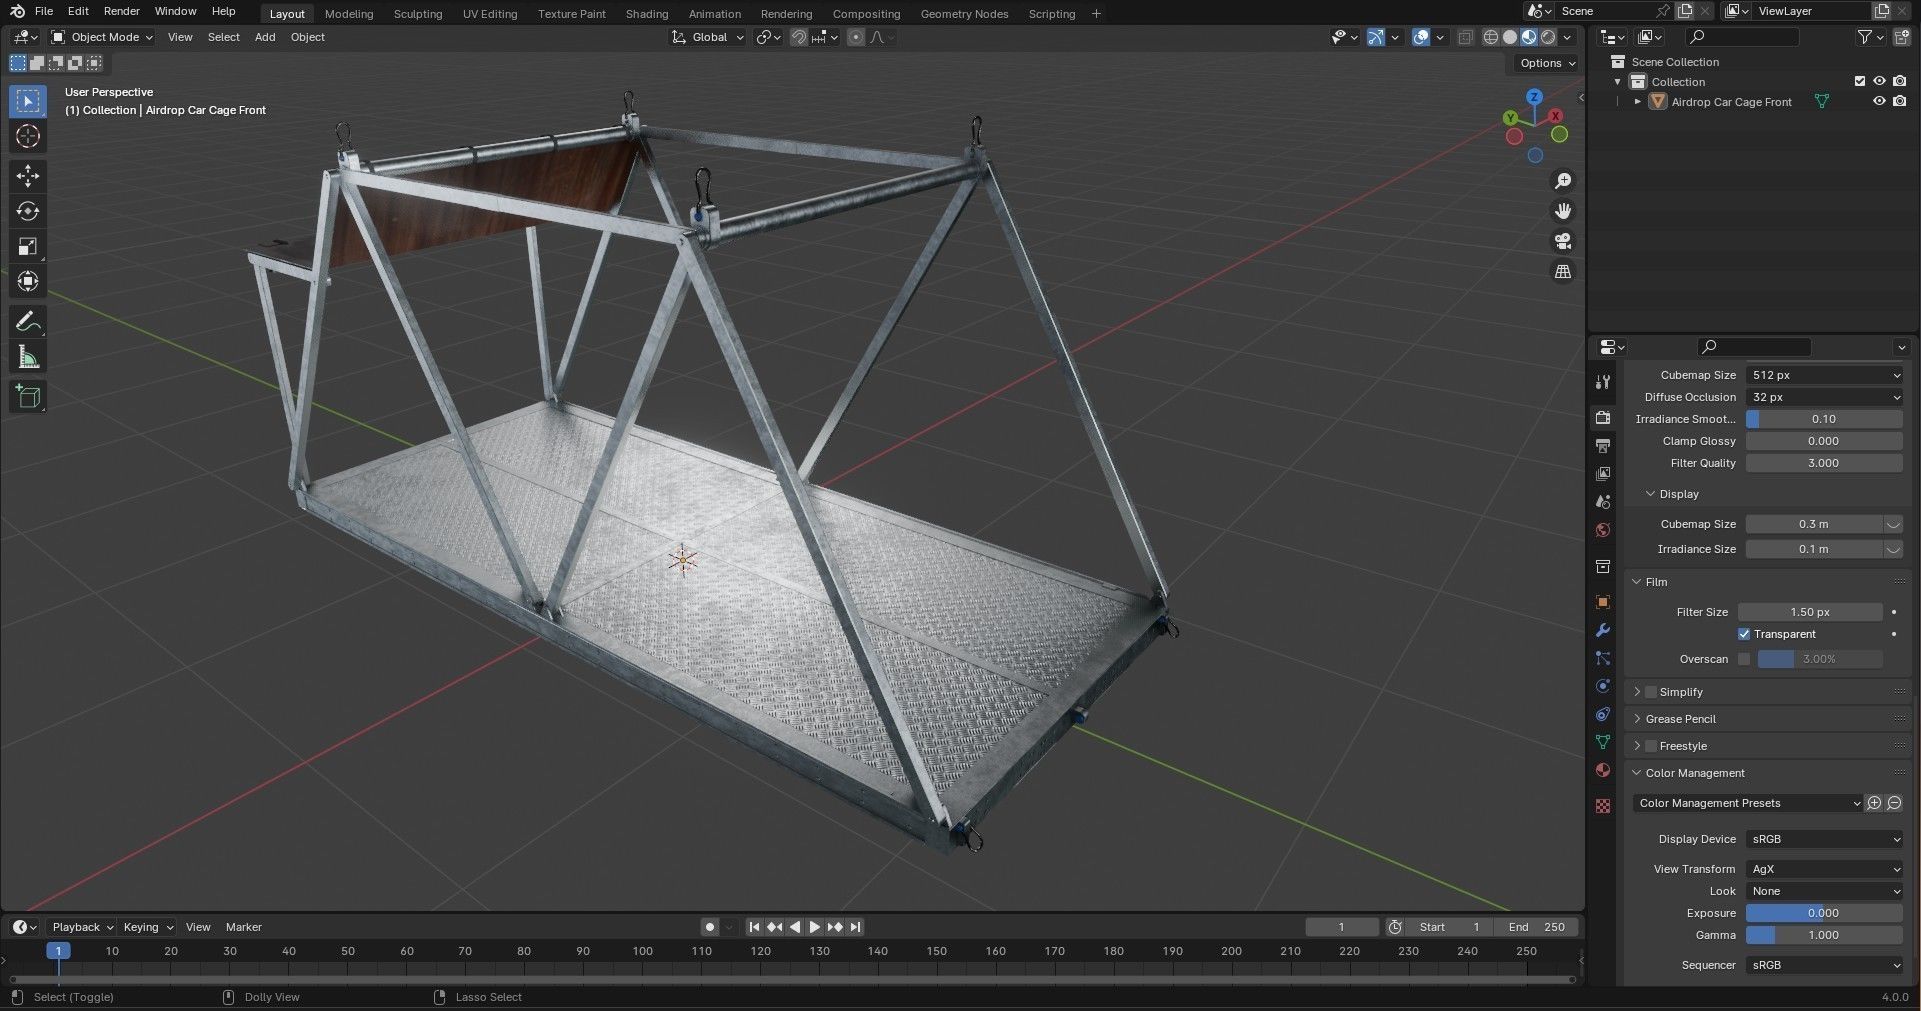Choose the Select Box tool

point(28,101)
